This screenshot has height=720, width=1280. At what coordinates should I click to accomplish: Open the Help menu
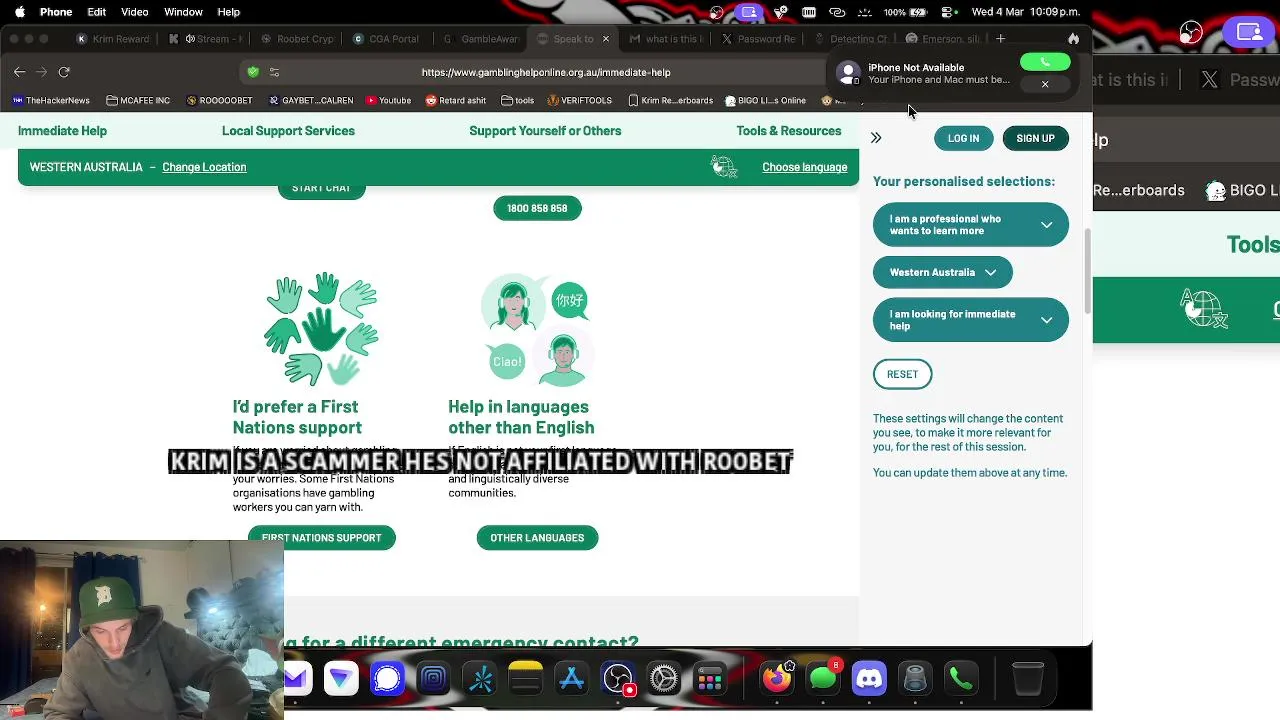(x=228, y=12)
